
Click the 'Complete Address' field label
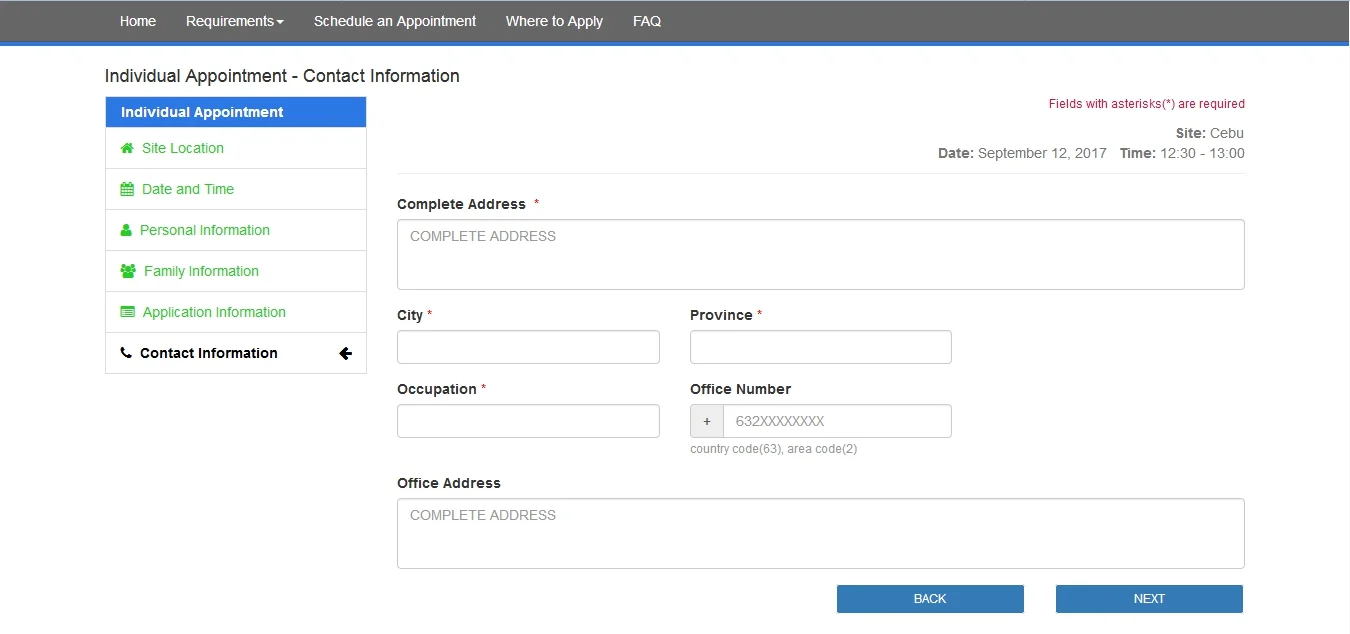tap(461, 204)
